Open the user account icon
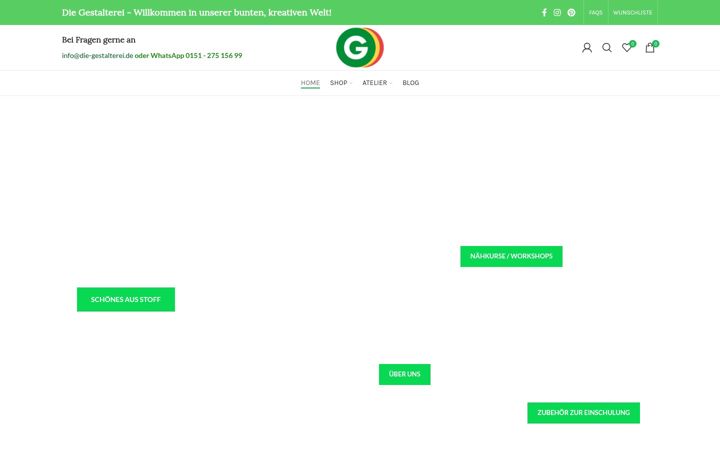This screenshot has width=720, height=450. click(x=587, y=48)
